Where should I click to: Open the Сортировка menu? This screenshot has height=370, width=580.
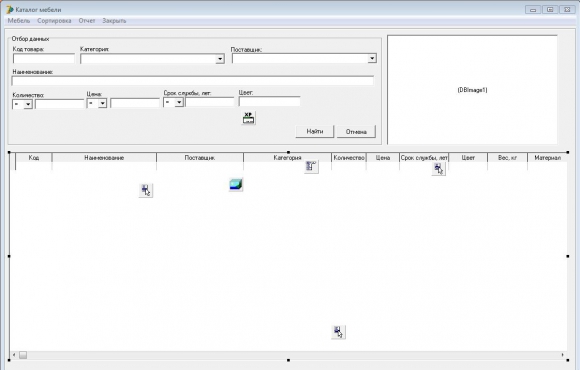point(54,21)
